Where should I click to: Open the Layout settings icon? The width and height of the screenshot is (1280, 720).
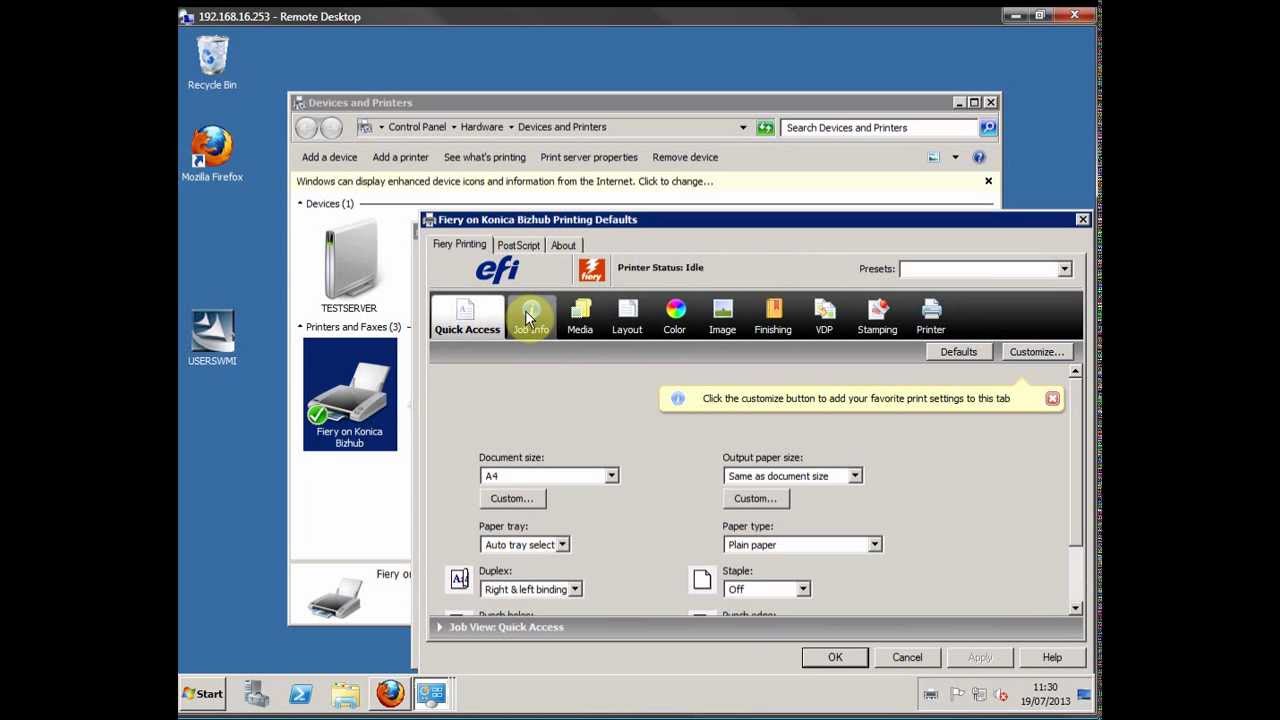[x=627, y=316]
